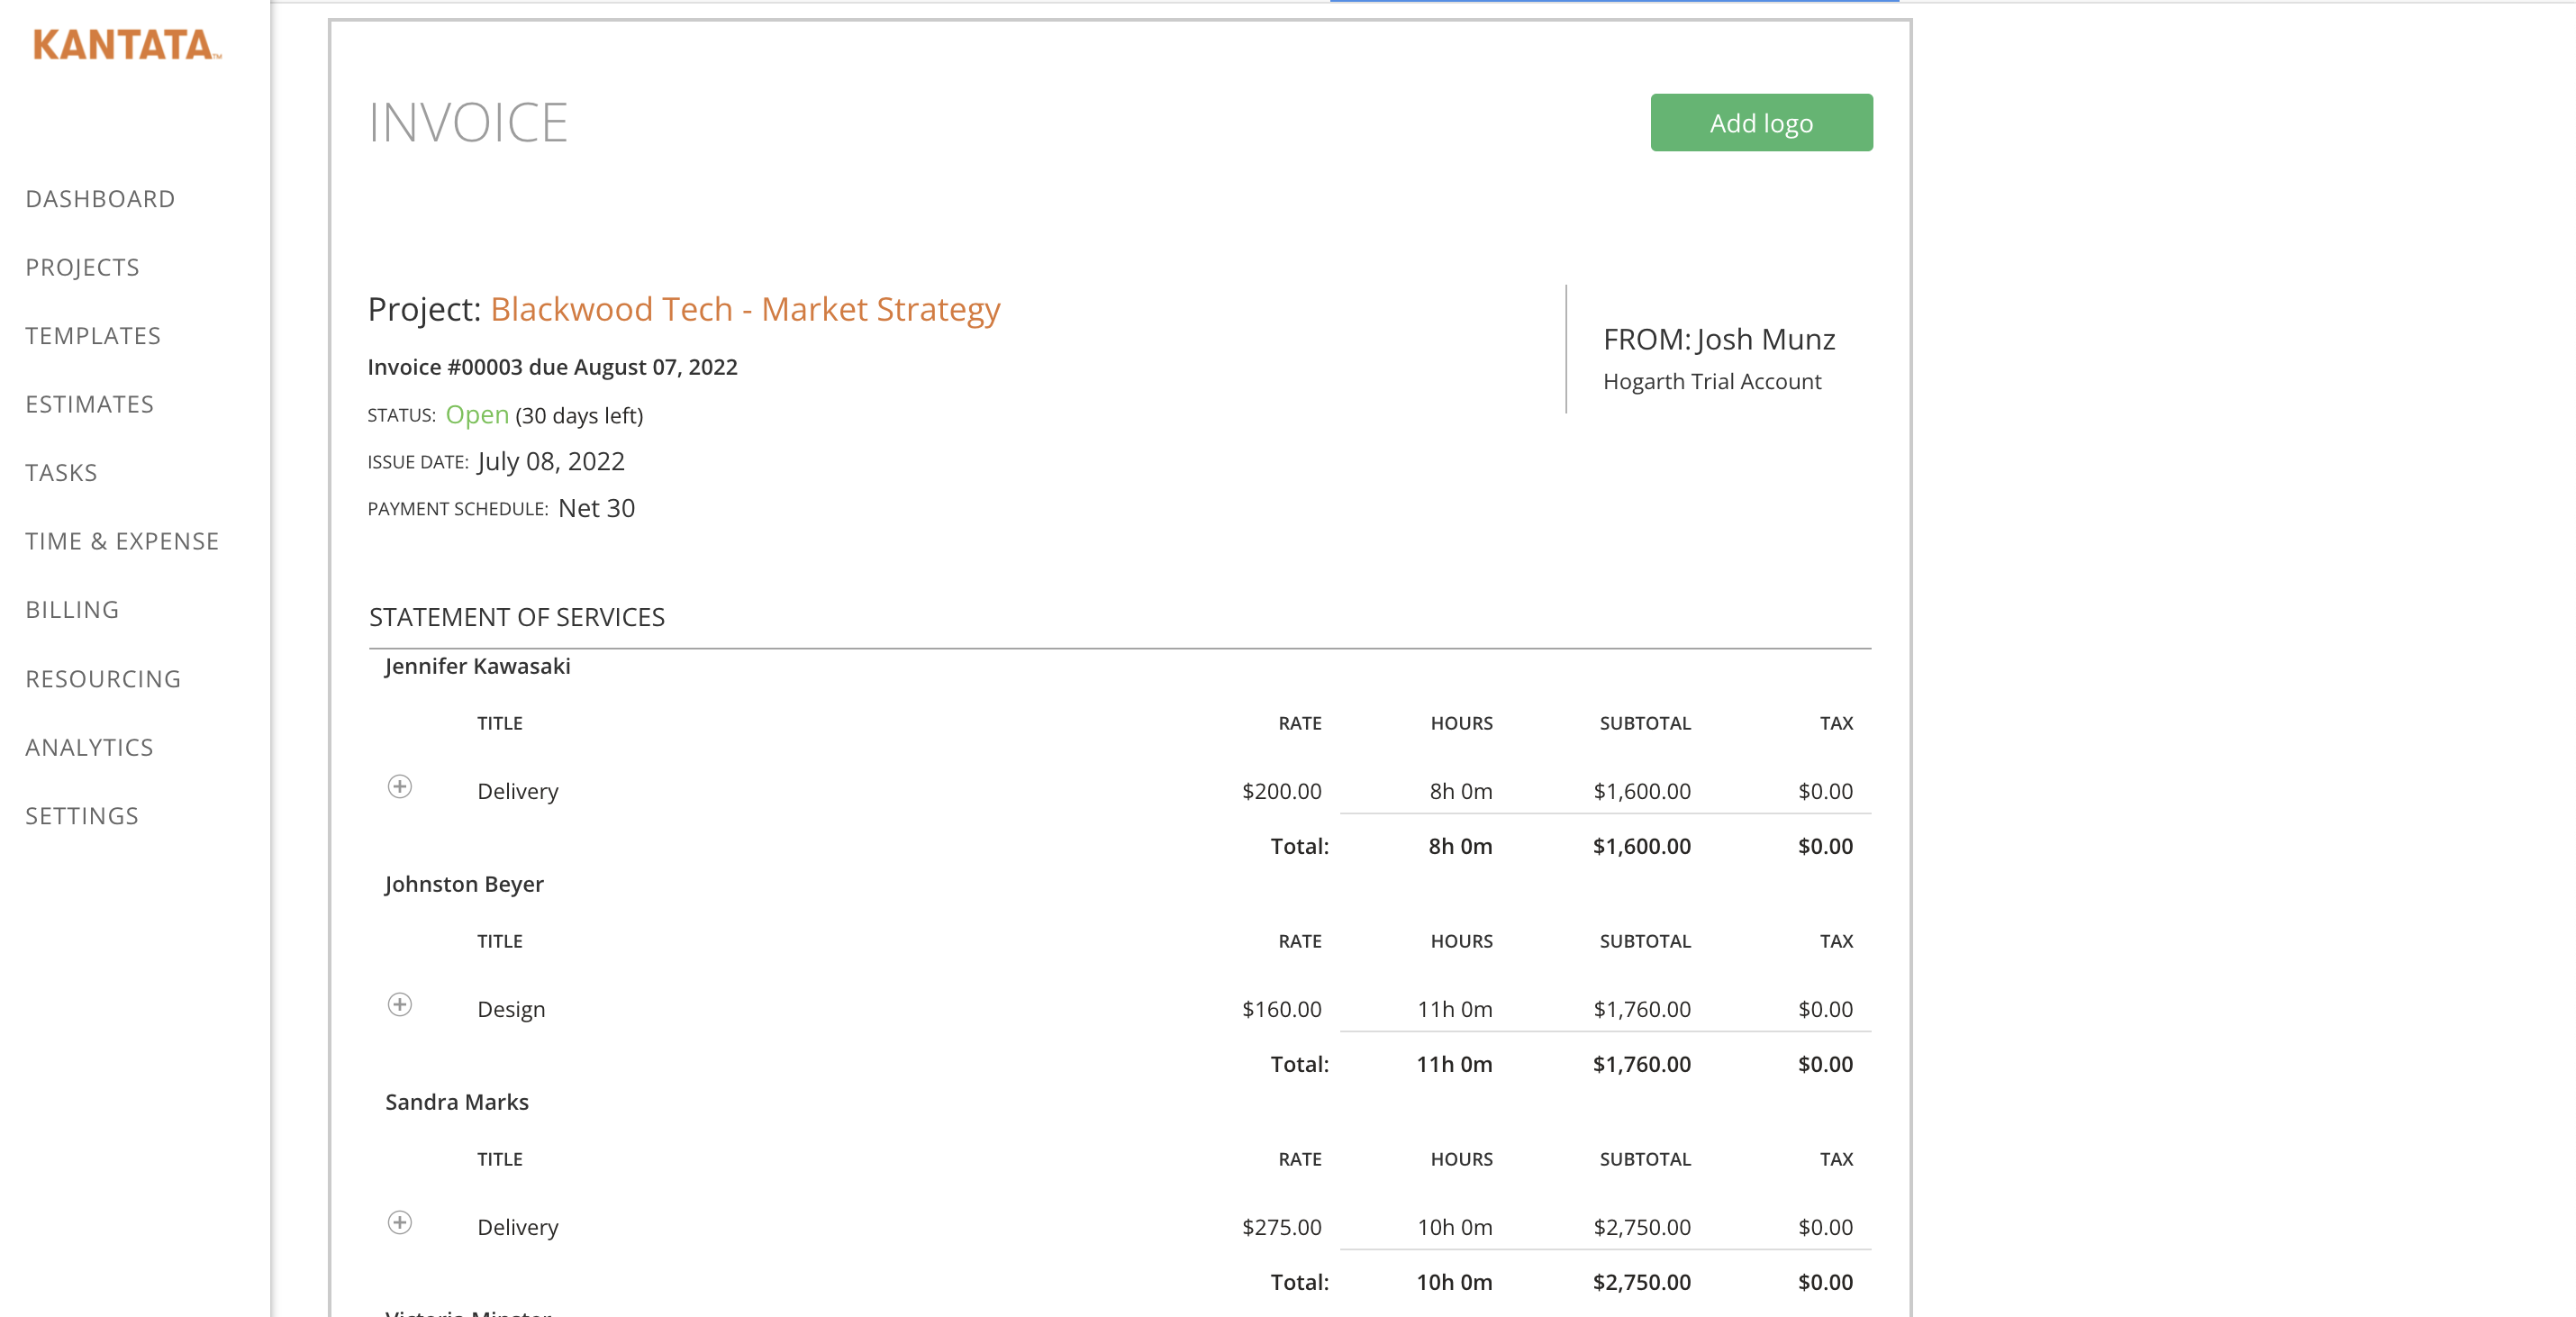Expand Sandra Marks' Delivery line item
The height and width of the screenshot is (1317, 2576).
(x=399, y=1223)
